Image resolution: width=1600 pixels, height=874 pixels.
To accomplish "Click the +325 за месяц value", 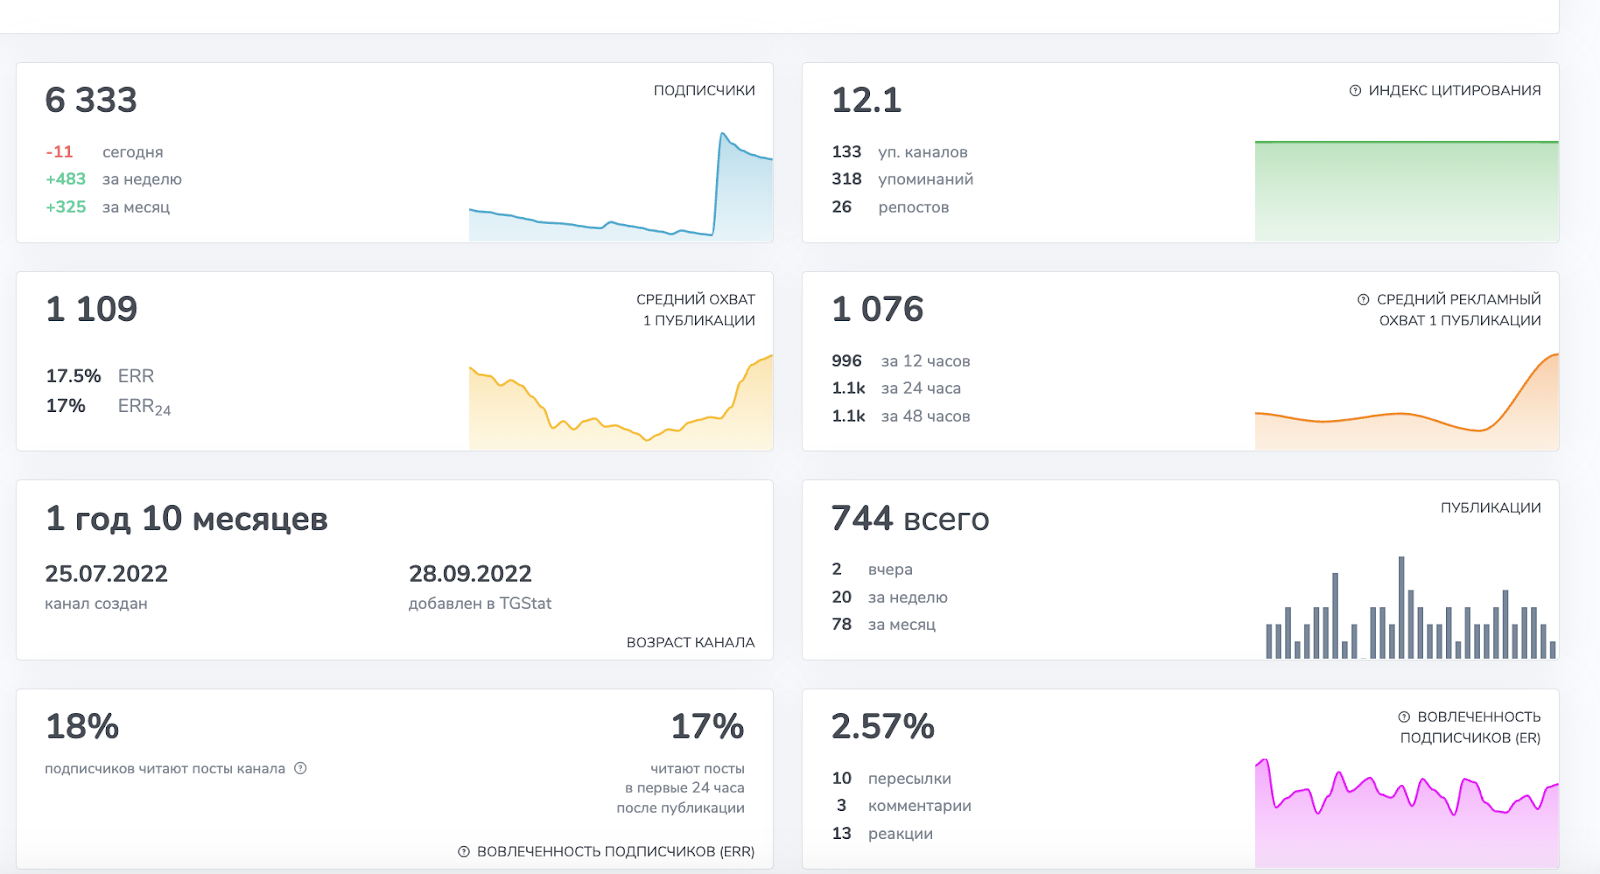I will [x=107, y=207].
